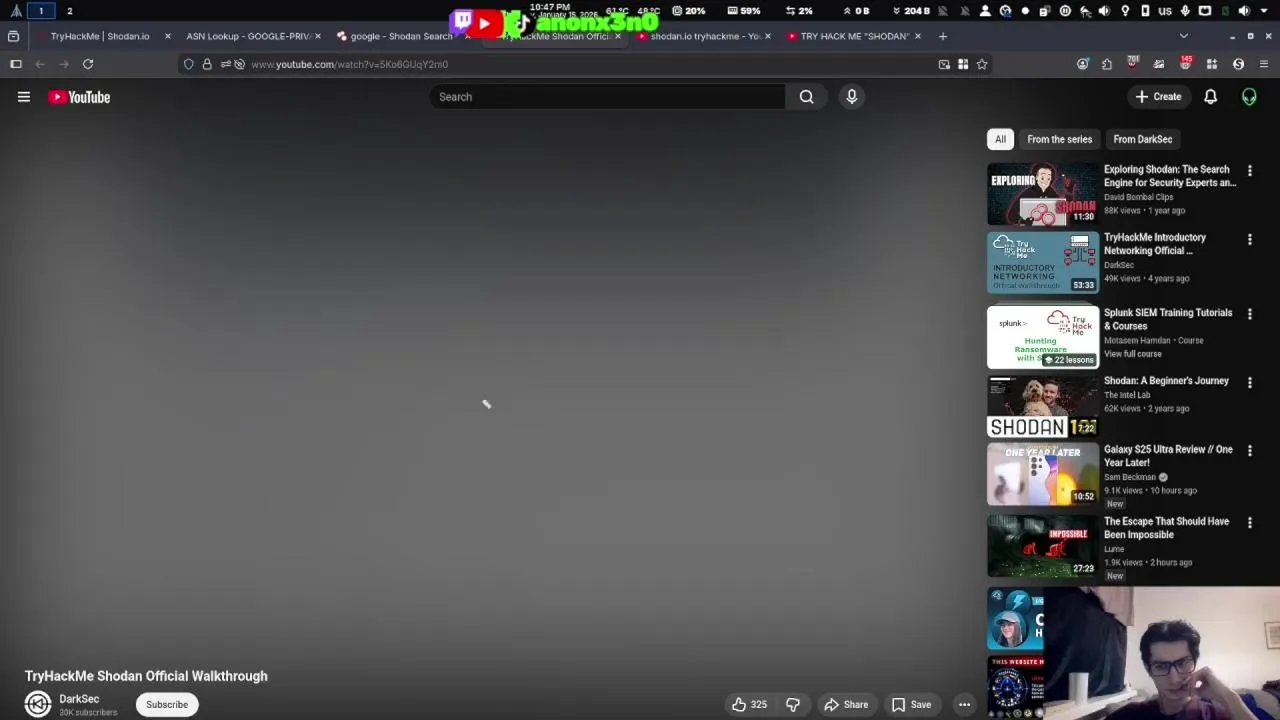This screenshot has height=720, width=1280.
Task: Open the View full course link
Action: (x=1133, y=354)
